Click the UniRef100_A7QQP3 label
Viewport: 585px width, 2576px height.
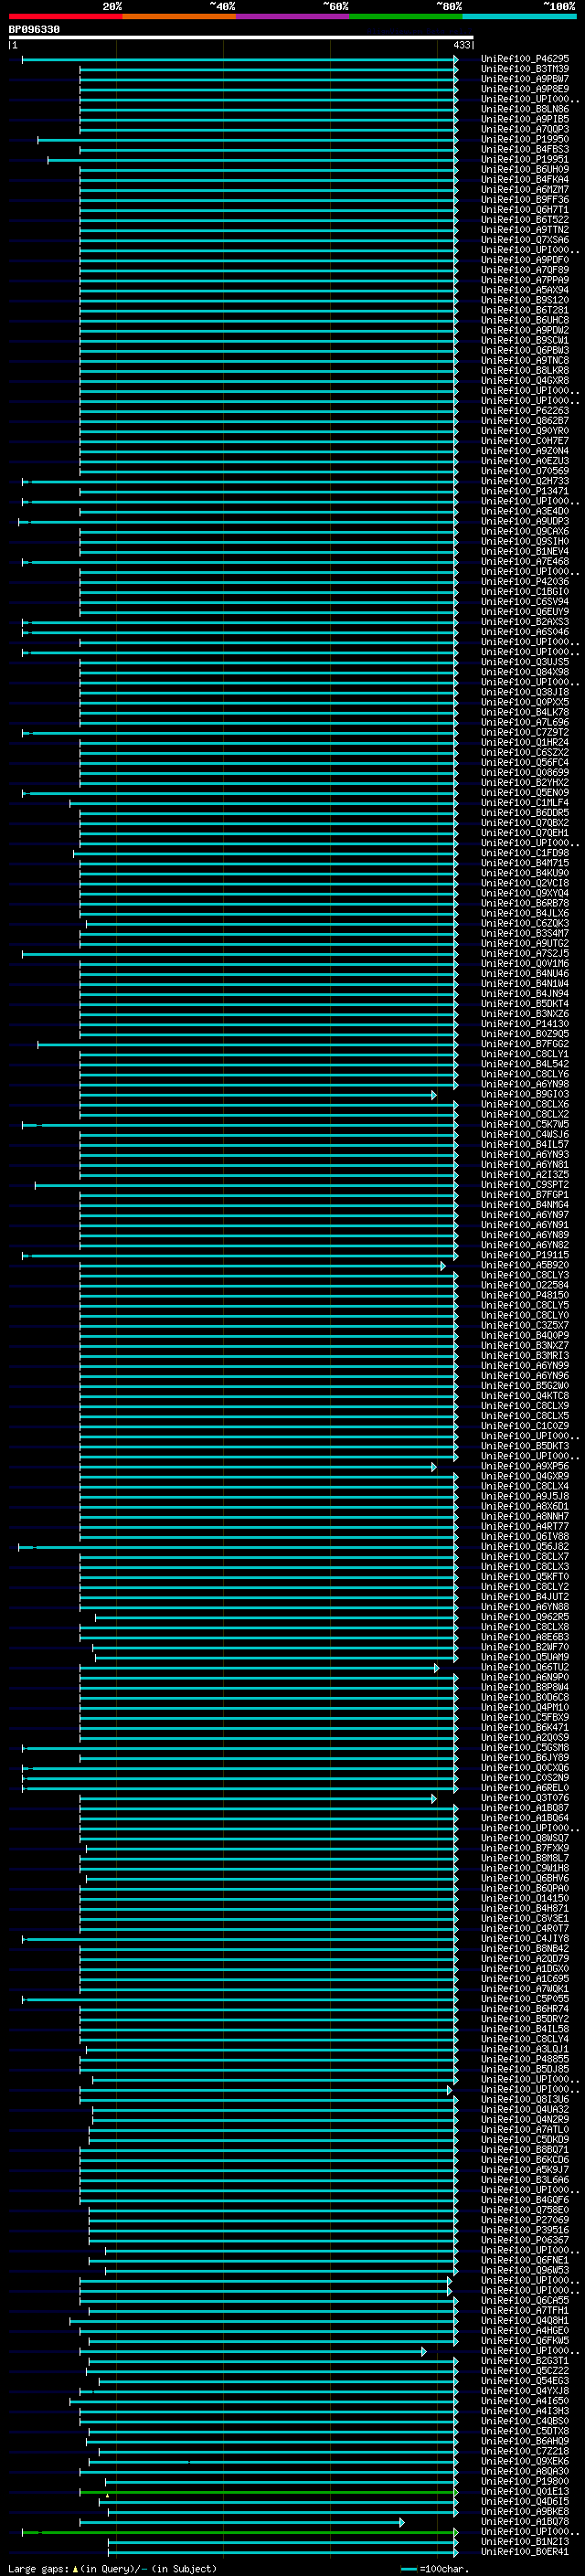[x=525, y=129]
